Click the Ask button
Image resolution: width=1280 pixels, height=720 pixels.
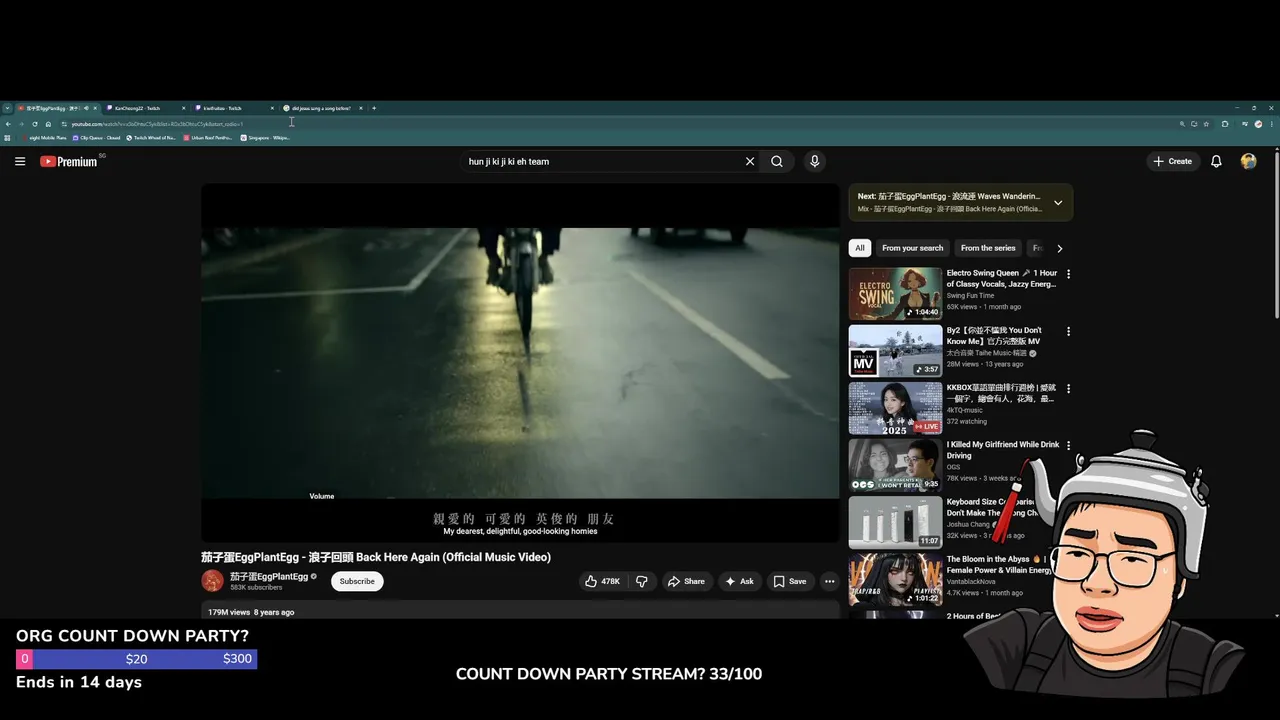click(x=739, y=581)
